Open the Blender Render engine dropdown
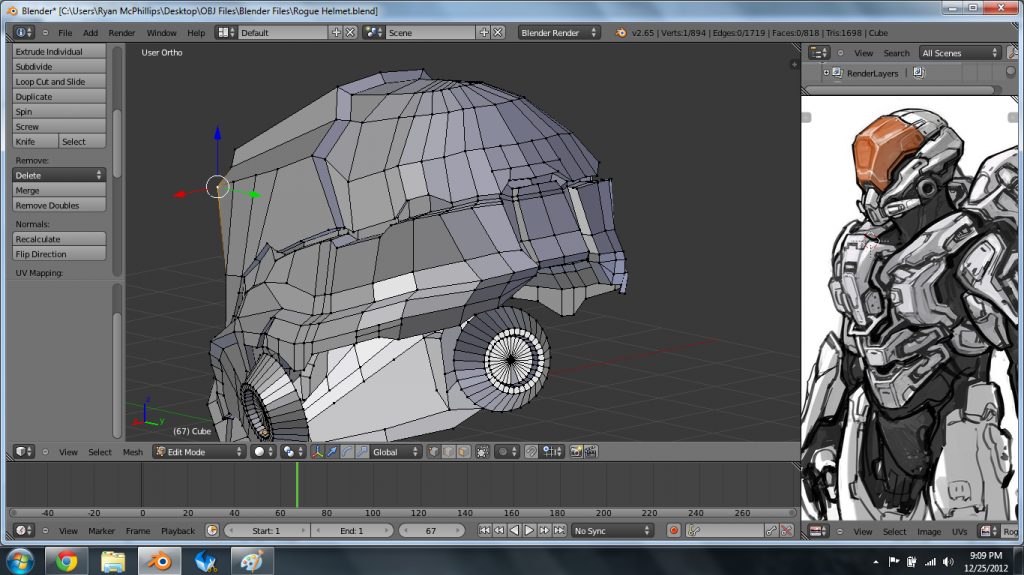1024x575 pixels. 558,33
